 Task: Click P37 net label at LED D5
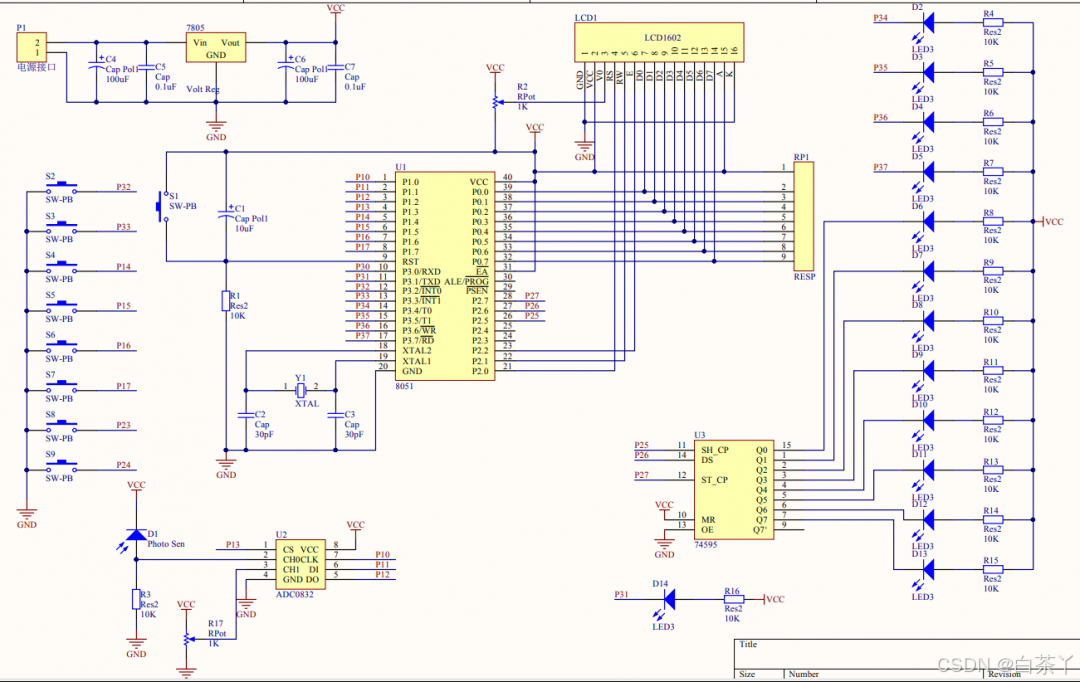[880, 167]
